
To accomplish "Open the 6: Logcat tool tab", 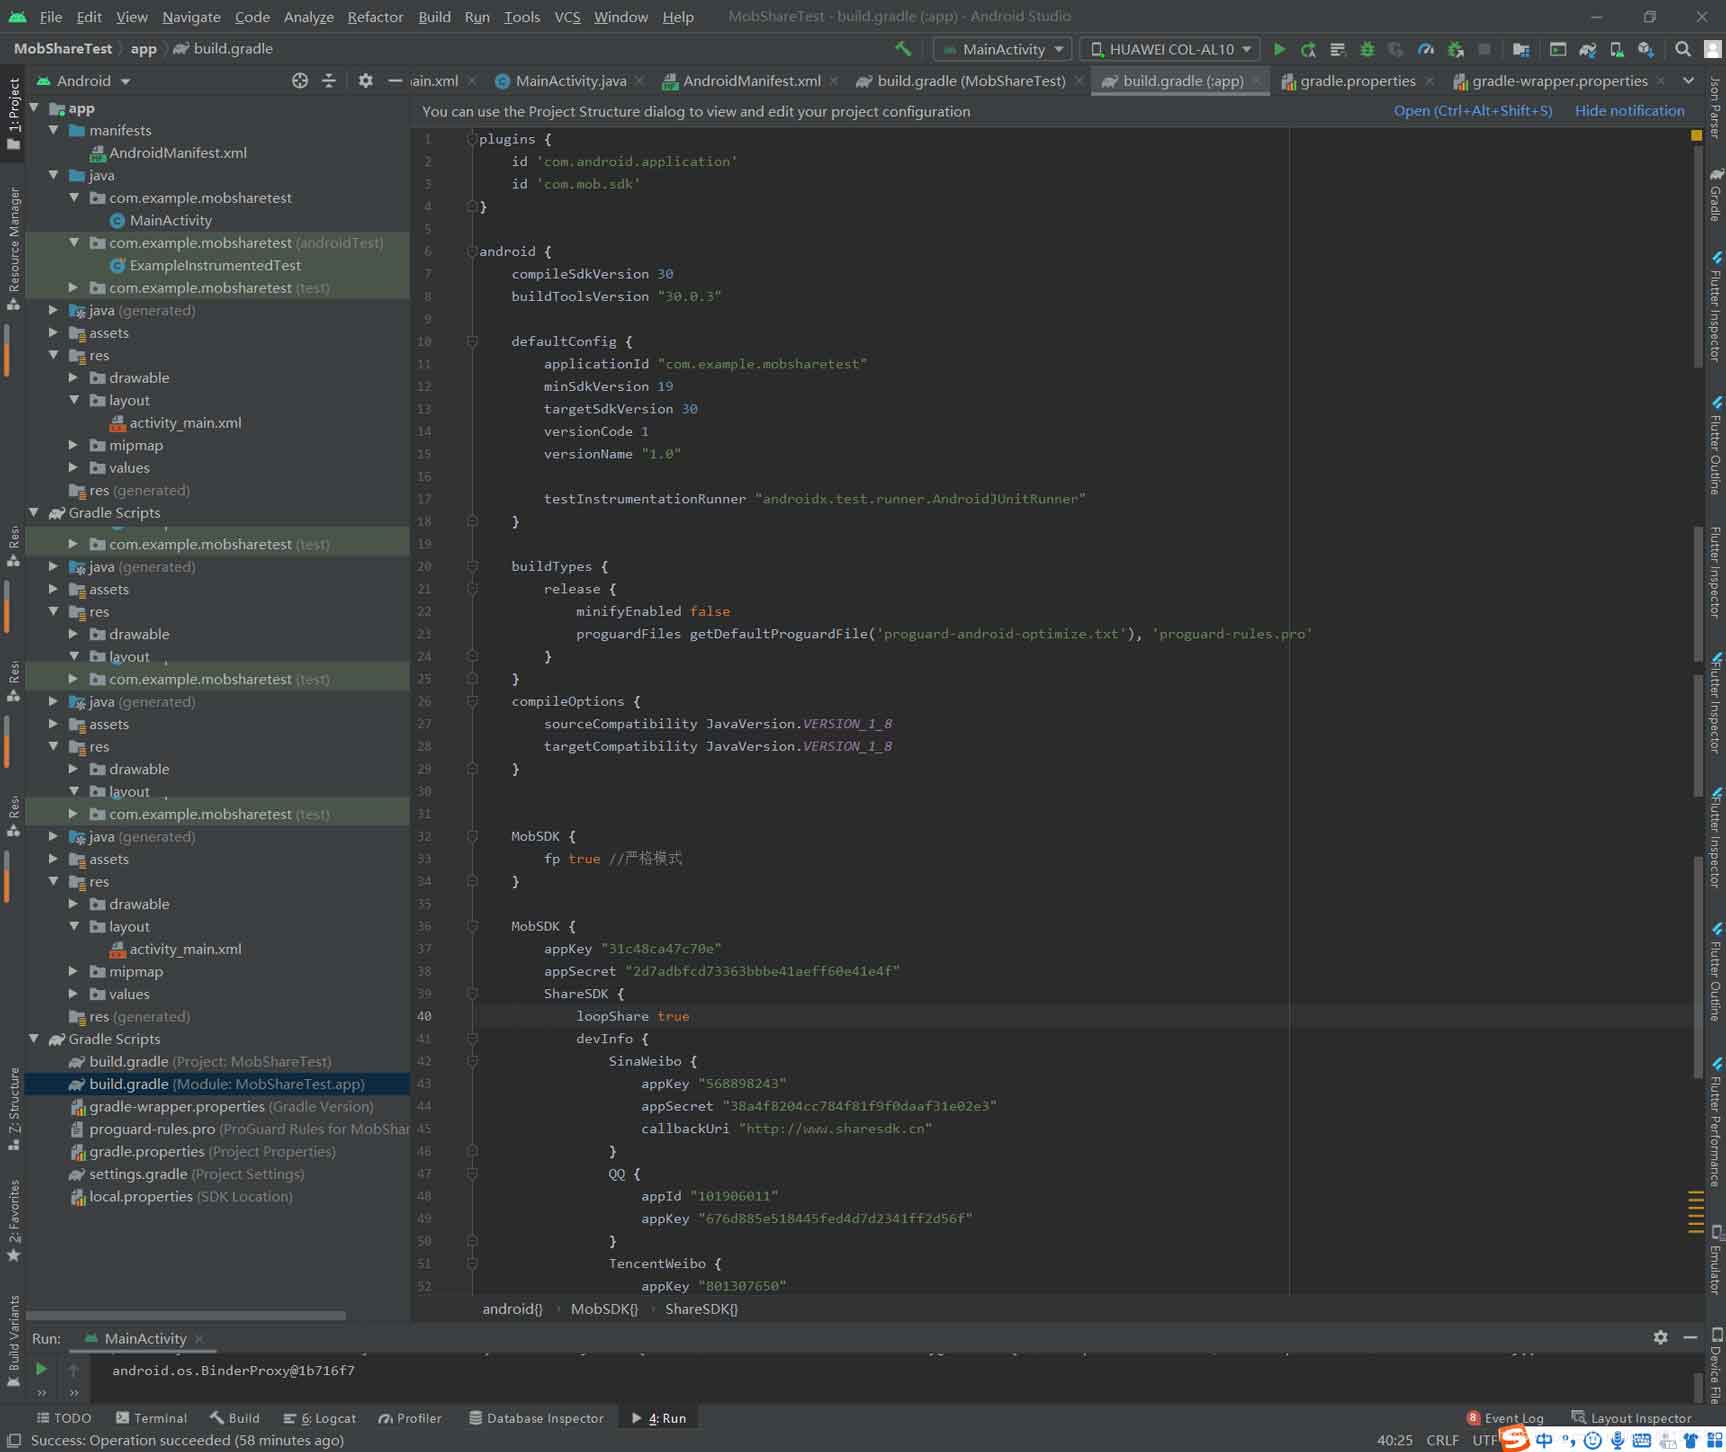I will [320, 1418].
